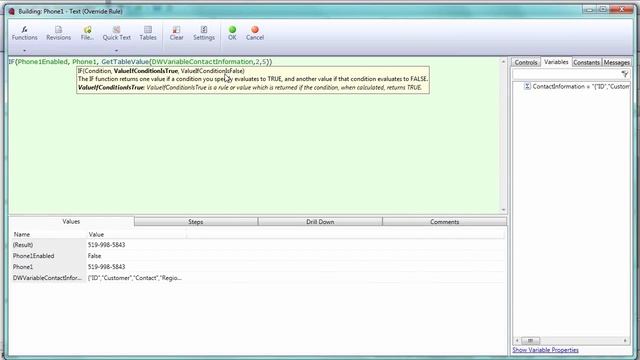Select the Values tab
The width and height of the screenshot is (640, 360).
point(71,222)
